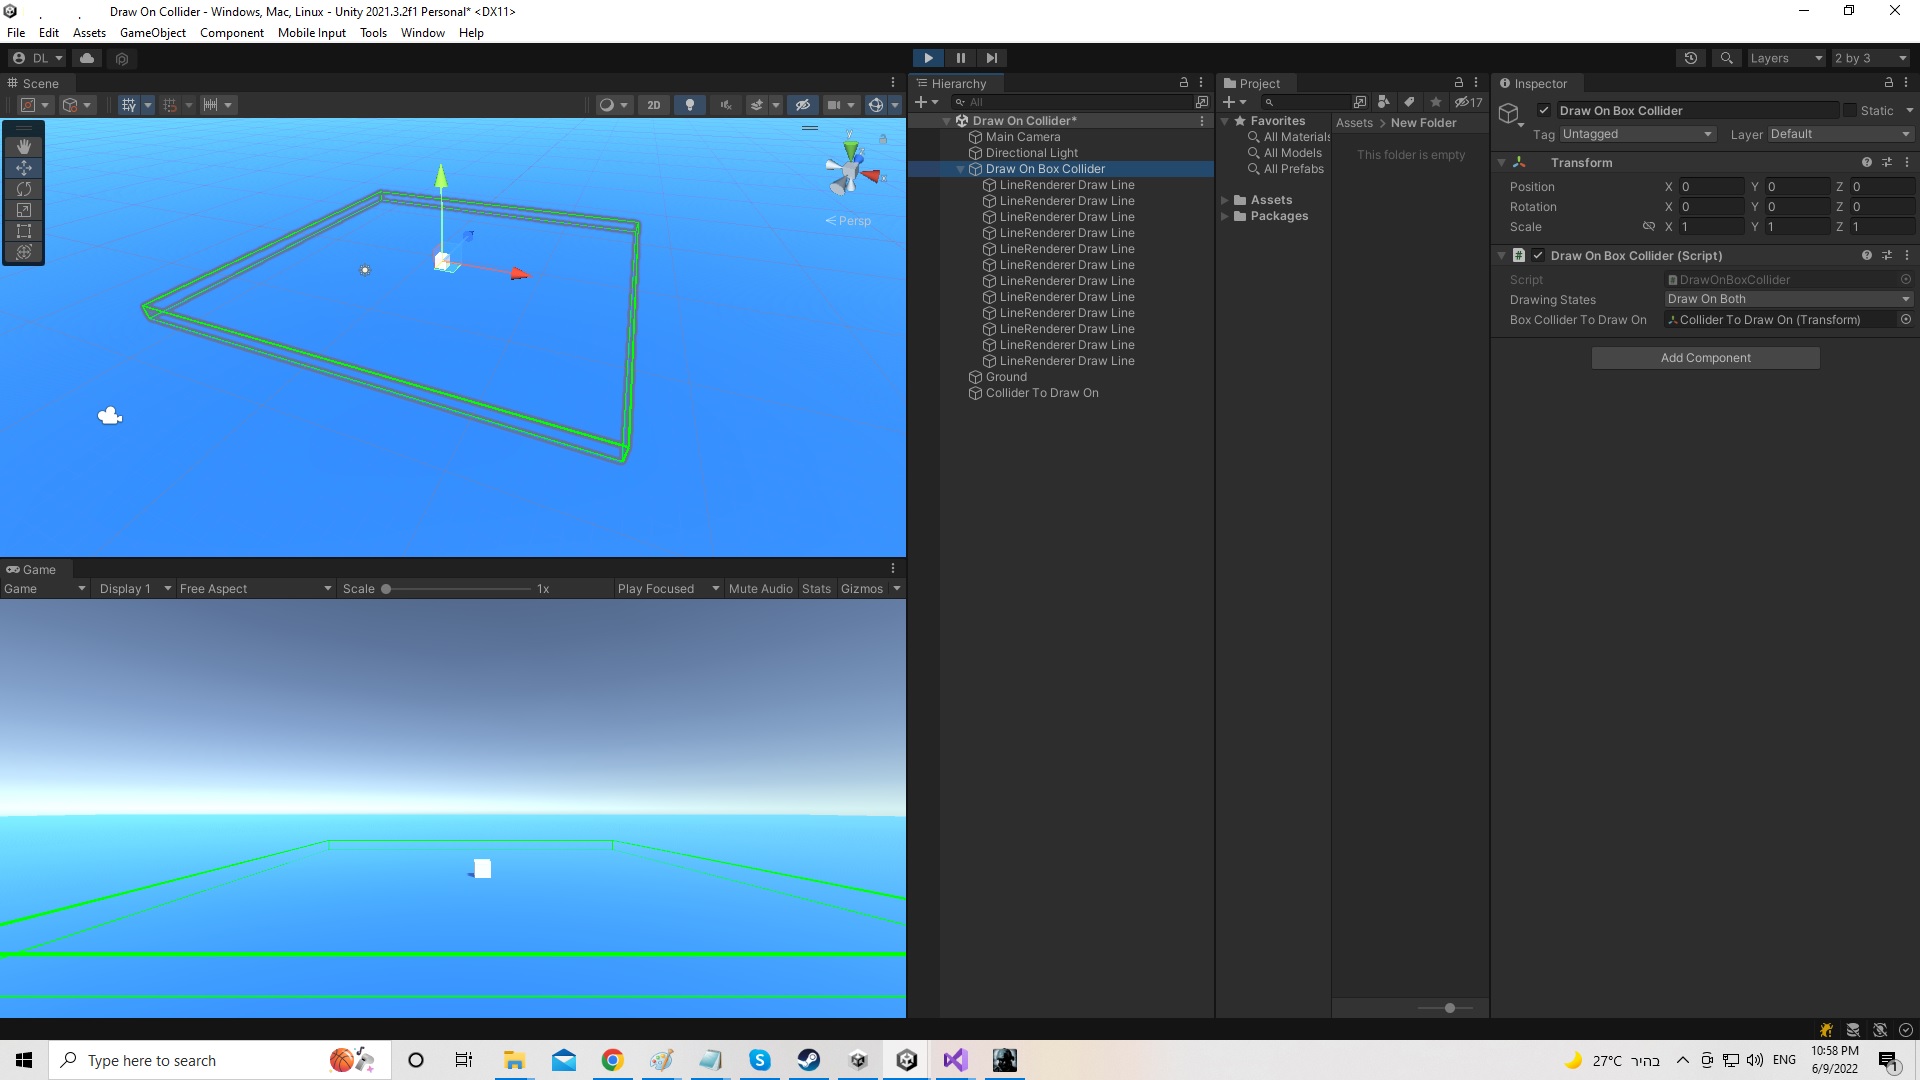This screenshot has height=1080, width=1920.
Task: Select the Move tool in Scene toolbar
Action: click(24, 168)
